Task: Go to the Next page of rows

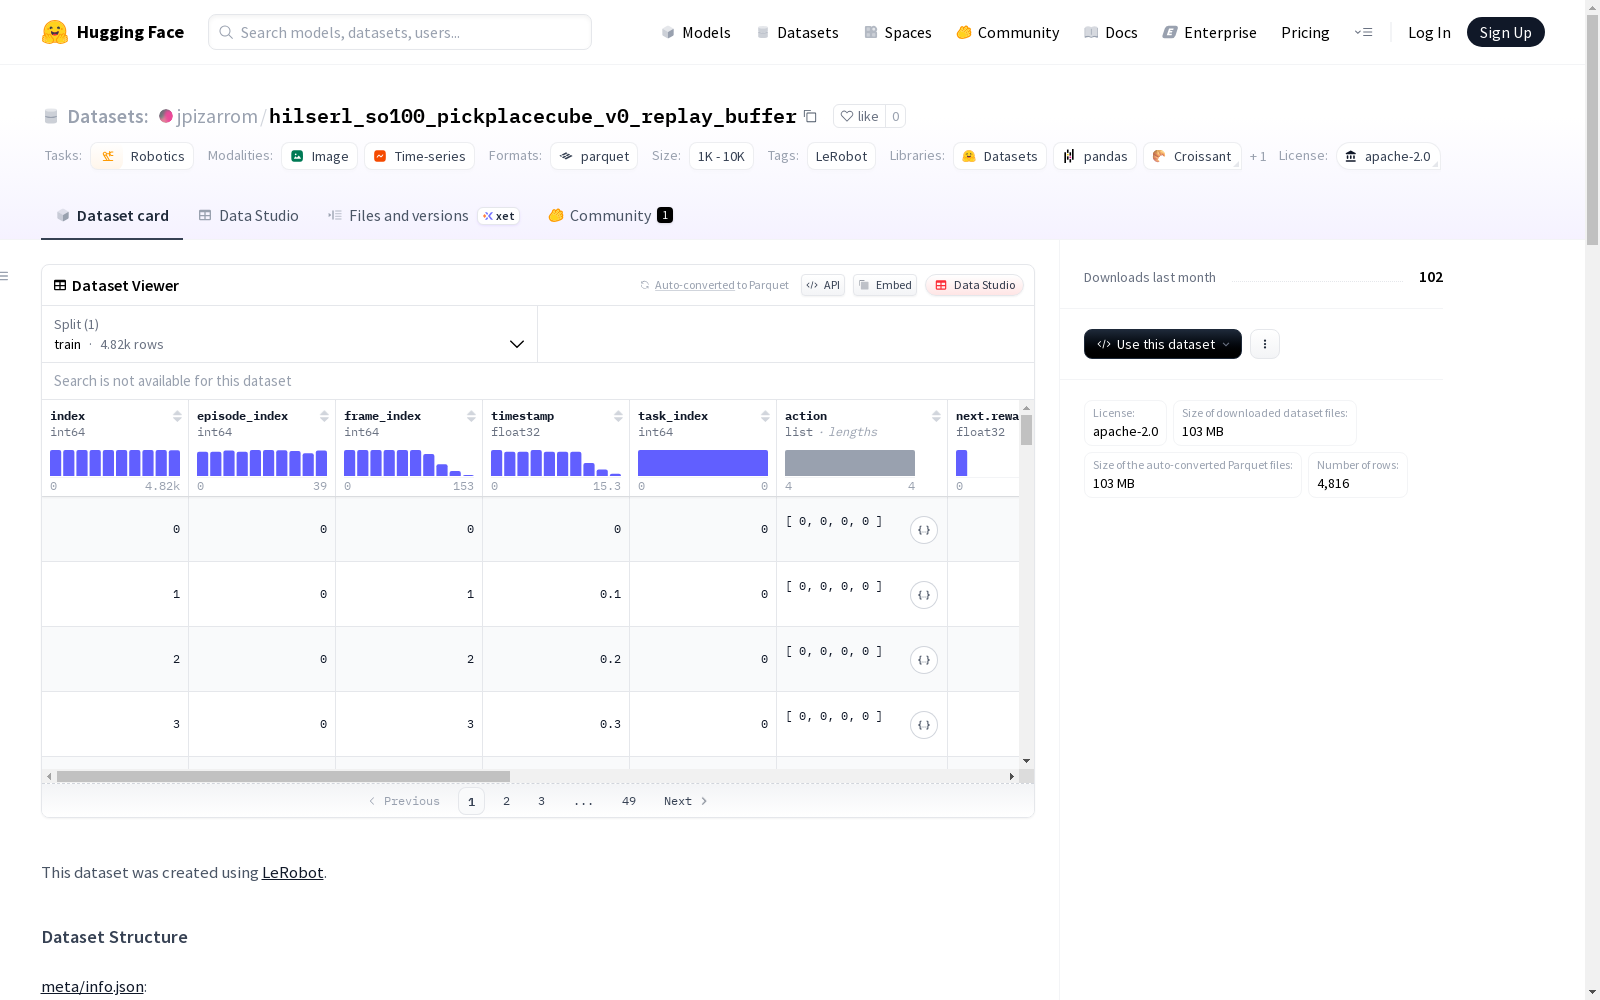Action: 686,801
